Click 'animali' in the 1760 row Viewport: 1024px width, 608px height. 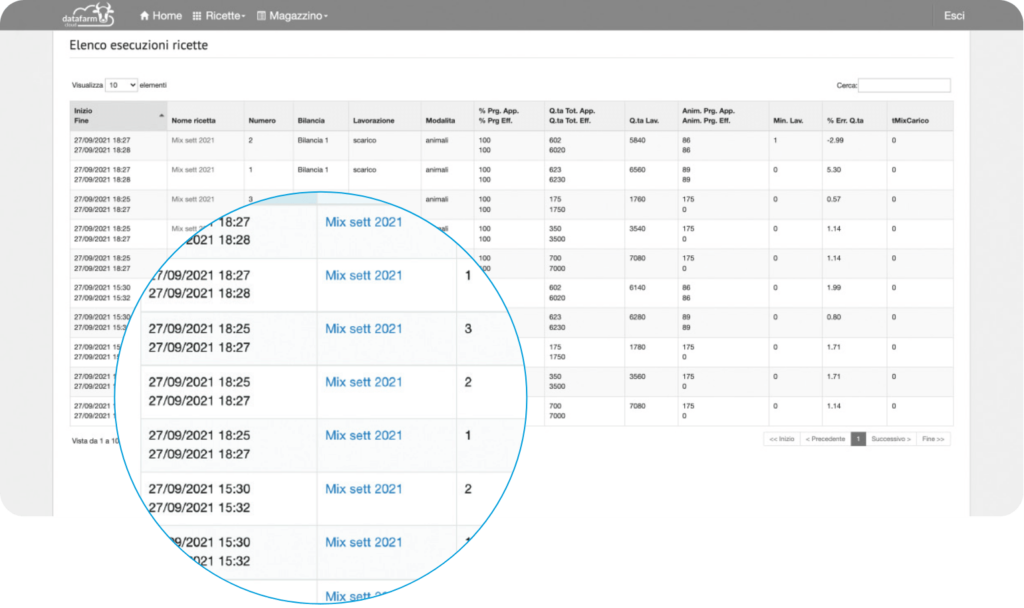[437, 199]
